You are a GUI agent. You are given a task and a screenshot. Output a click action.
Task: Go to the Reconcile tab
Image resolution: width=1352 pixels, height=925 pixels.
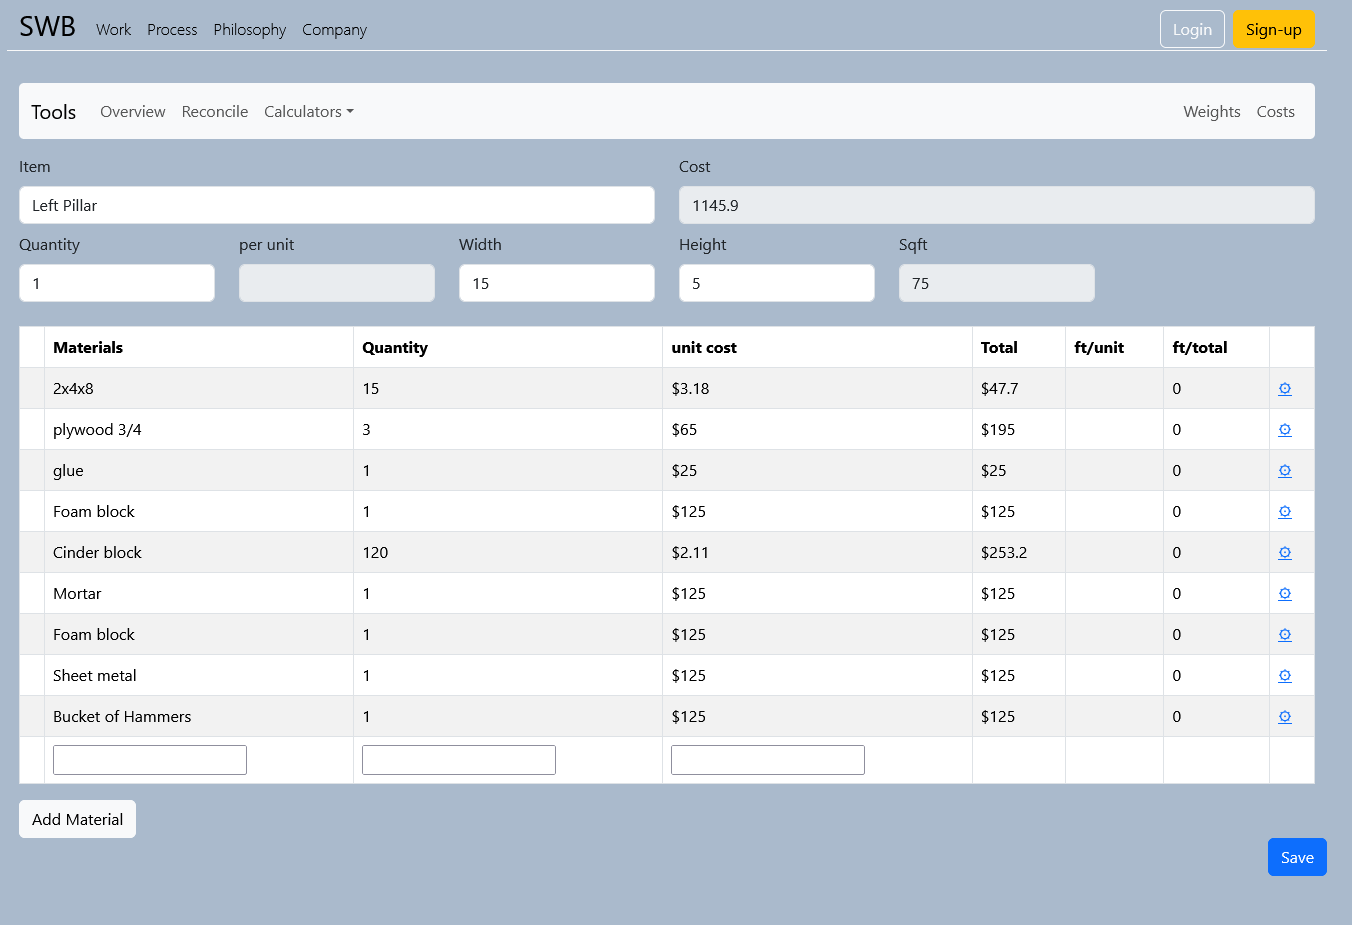[x=215, y=112]
